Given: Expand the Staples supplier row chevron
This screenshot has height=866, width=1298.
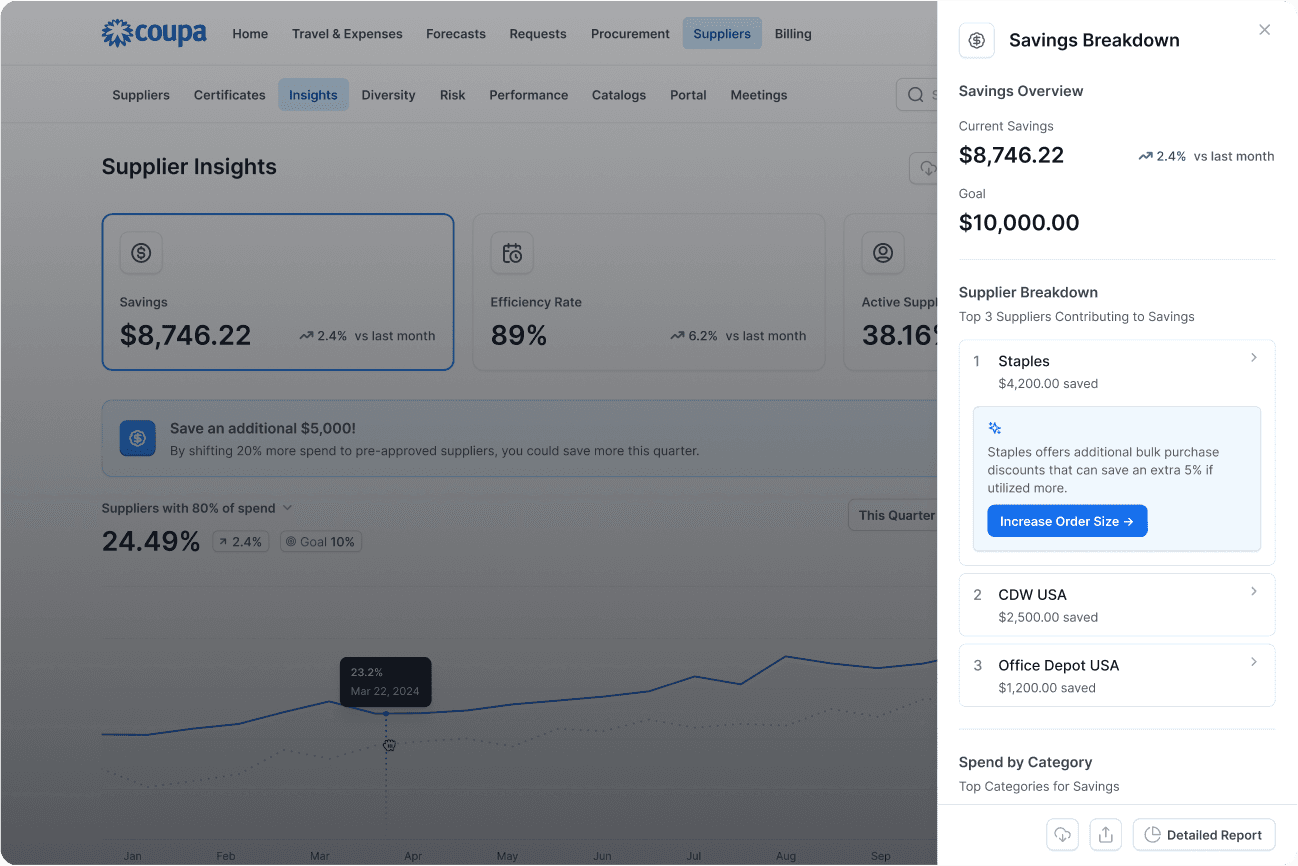Looking at the screenshot, I should pos(1254,358).
